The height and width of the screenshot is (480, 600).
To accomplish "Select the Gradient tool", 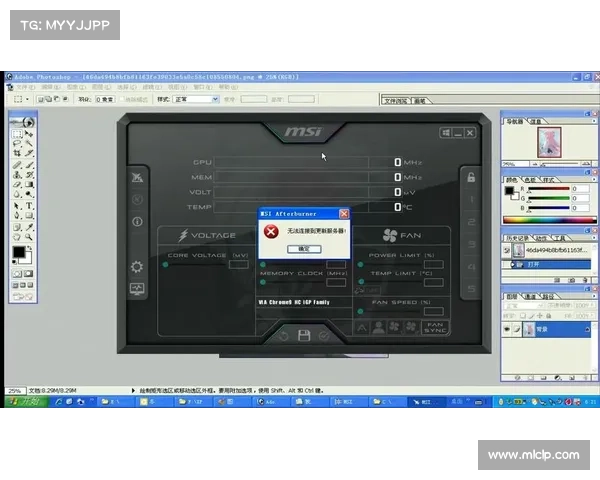I will (x=29, y=184).
